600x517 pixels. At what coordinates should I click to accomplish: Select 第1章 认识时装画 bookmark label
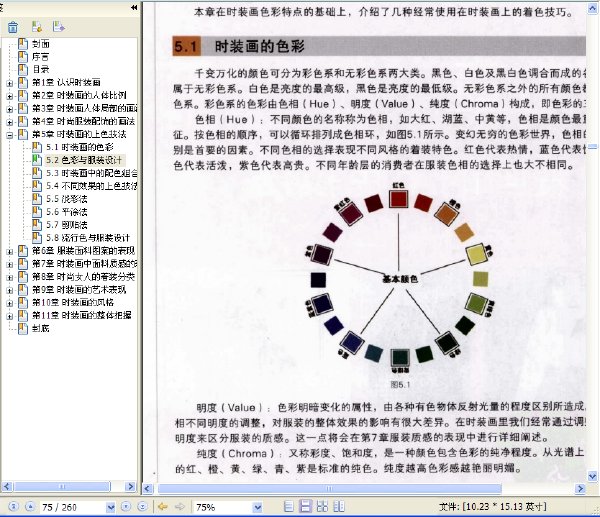coord(66,82)
